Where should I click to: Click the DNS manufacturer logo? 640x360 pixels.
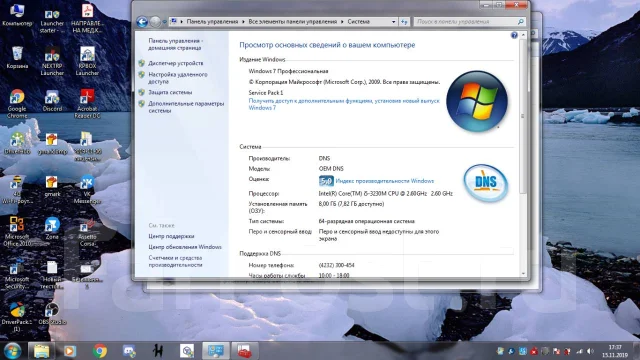485,183
